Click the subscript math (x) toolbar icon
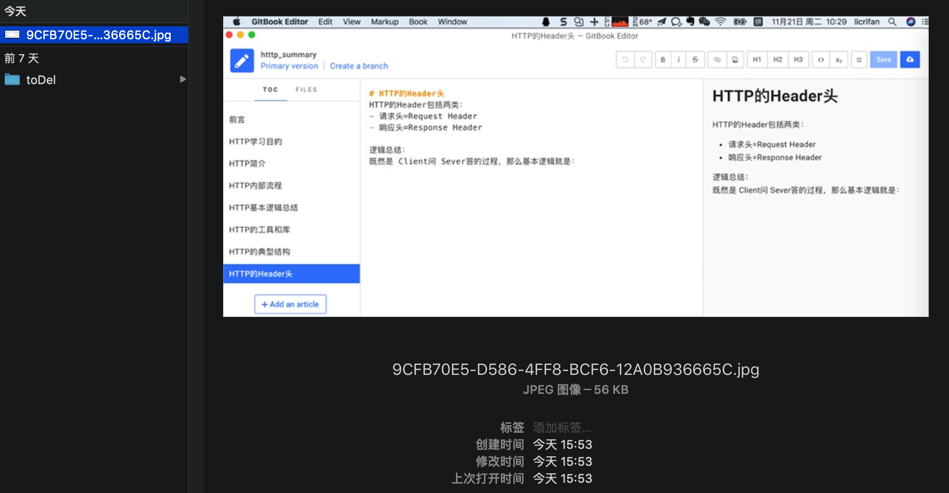 tap(838, 59)
